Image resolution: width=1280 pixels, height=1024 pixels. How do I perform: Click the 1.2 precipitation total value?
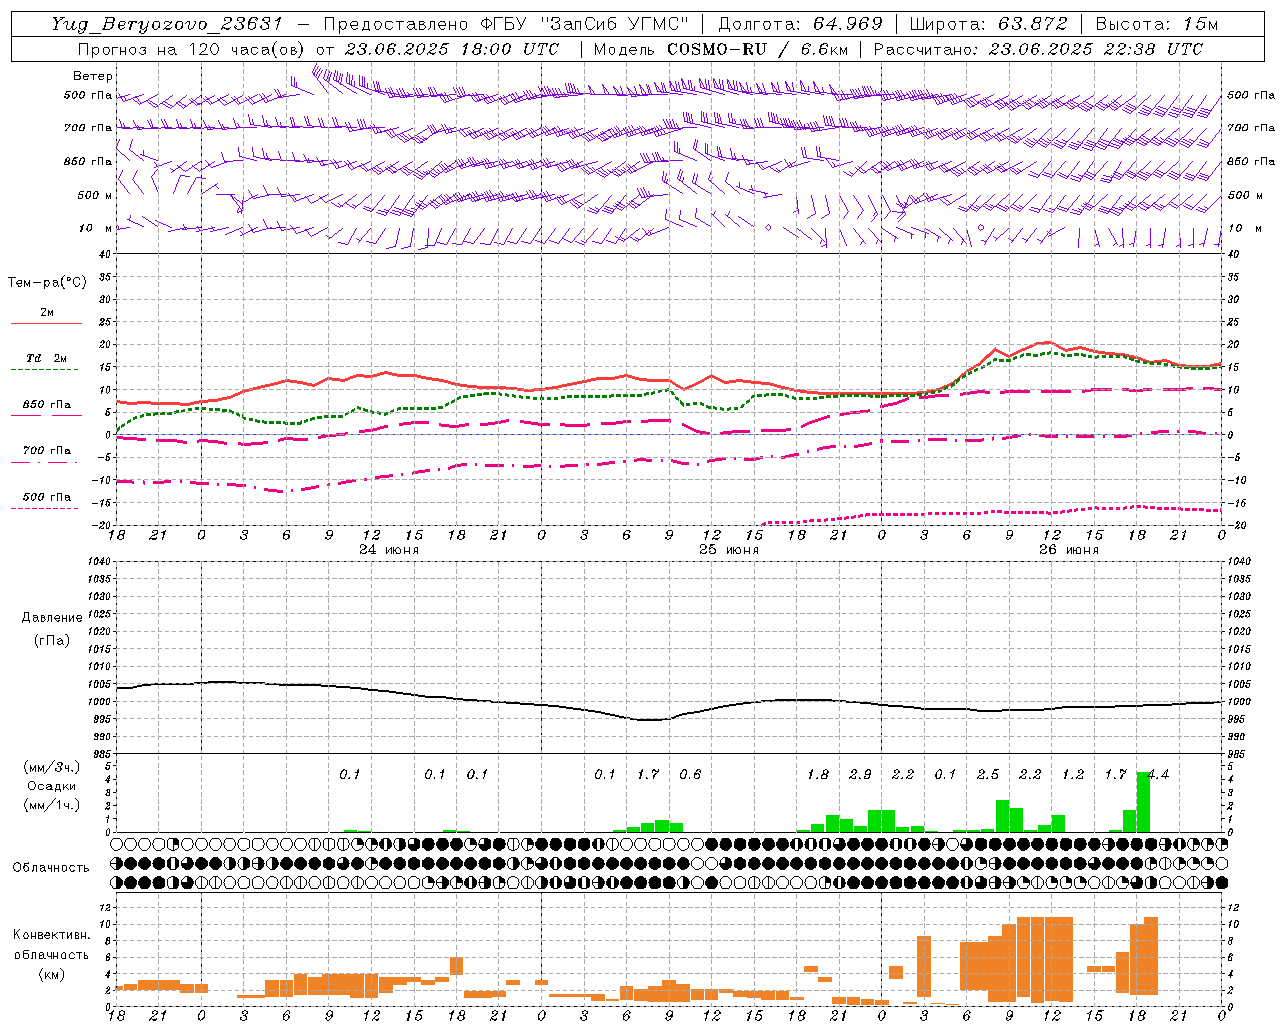click(1073, 774)
